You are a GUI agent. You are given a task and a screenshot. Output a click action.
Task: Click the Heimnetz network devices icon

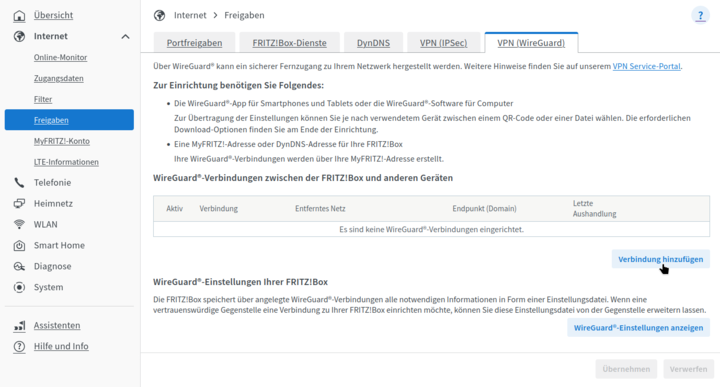pyautogui.click(x=19, y=203)
